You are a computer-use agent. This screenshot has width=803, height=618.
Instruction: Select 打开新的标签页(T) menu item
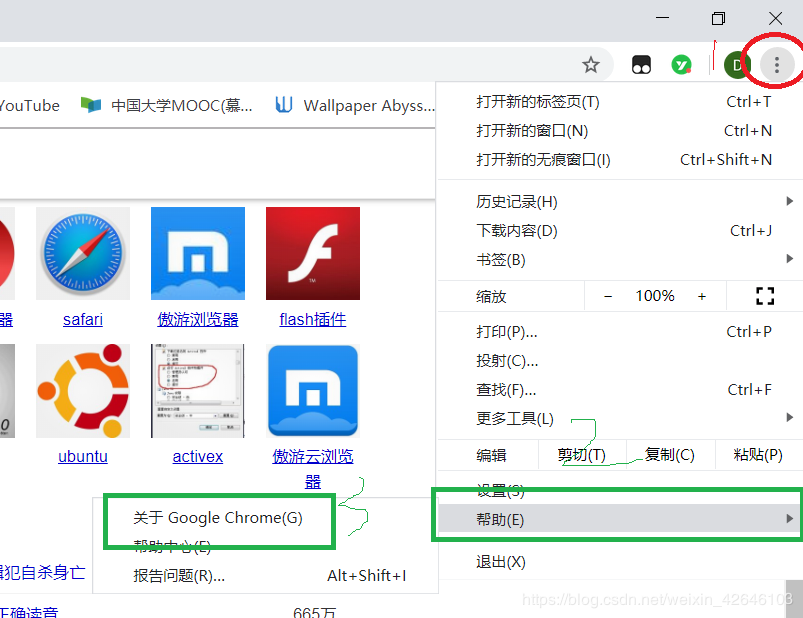point(621,102)
